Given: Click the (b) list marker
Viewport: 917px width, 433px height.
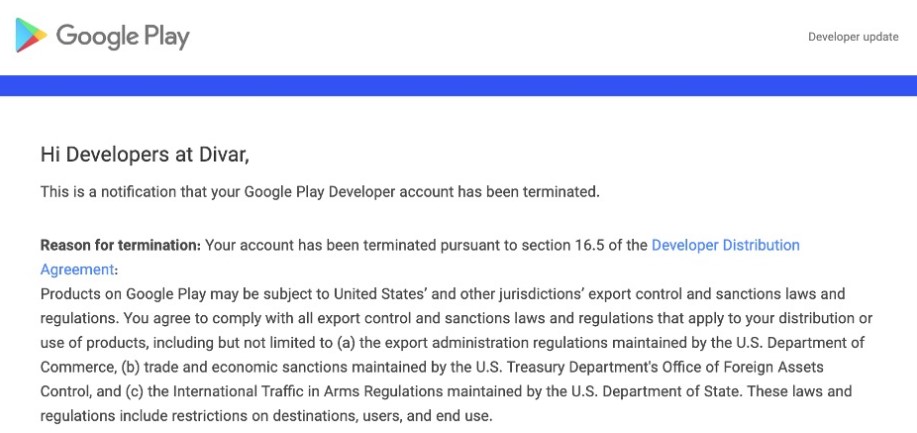Looking at the screenshot, I should [130, 367].
